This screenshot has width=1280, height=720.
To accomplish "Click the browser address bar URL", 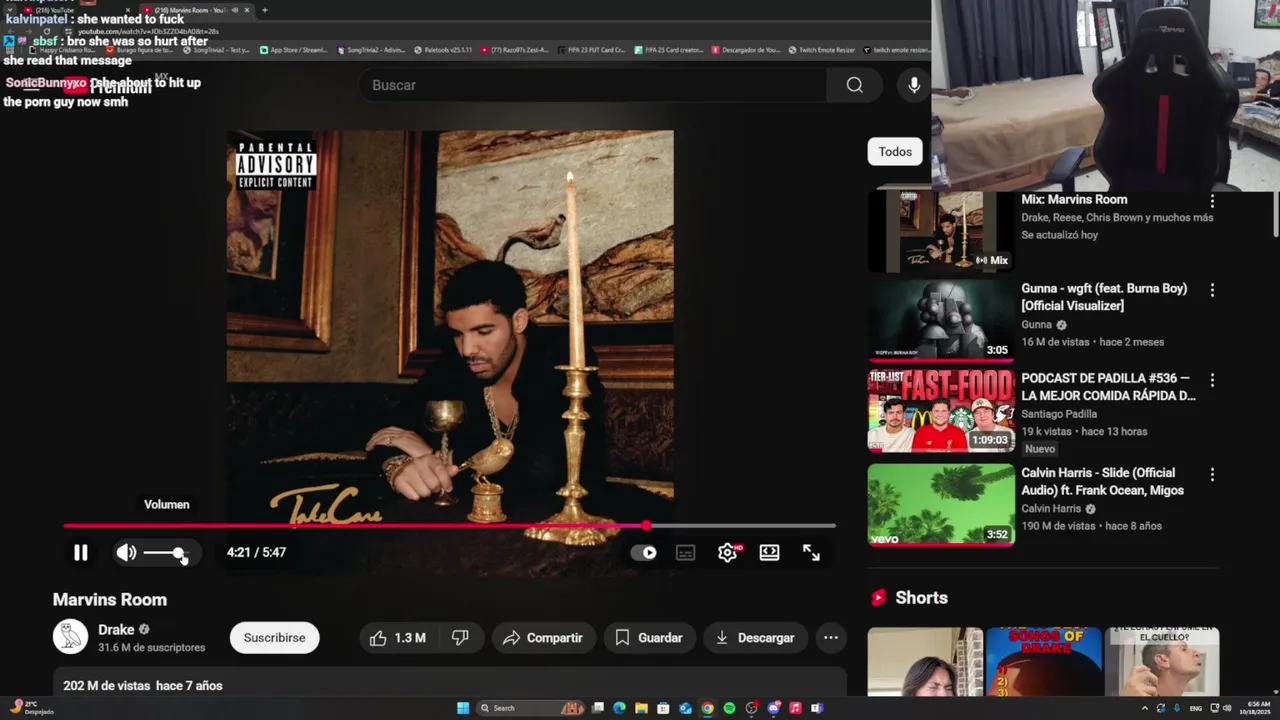I will pyautogui.click(x=148, y=31).
